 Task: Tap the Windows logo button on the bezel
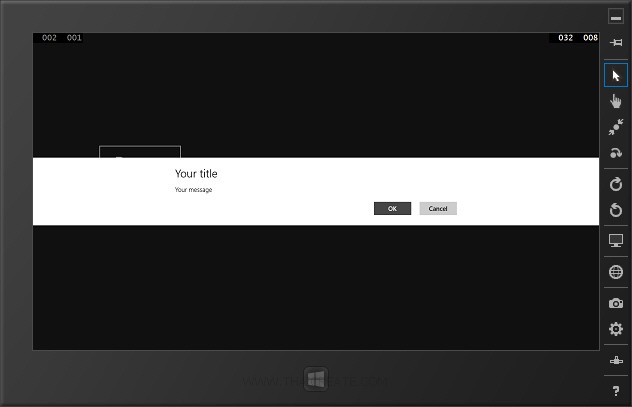(316, 379)
